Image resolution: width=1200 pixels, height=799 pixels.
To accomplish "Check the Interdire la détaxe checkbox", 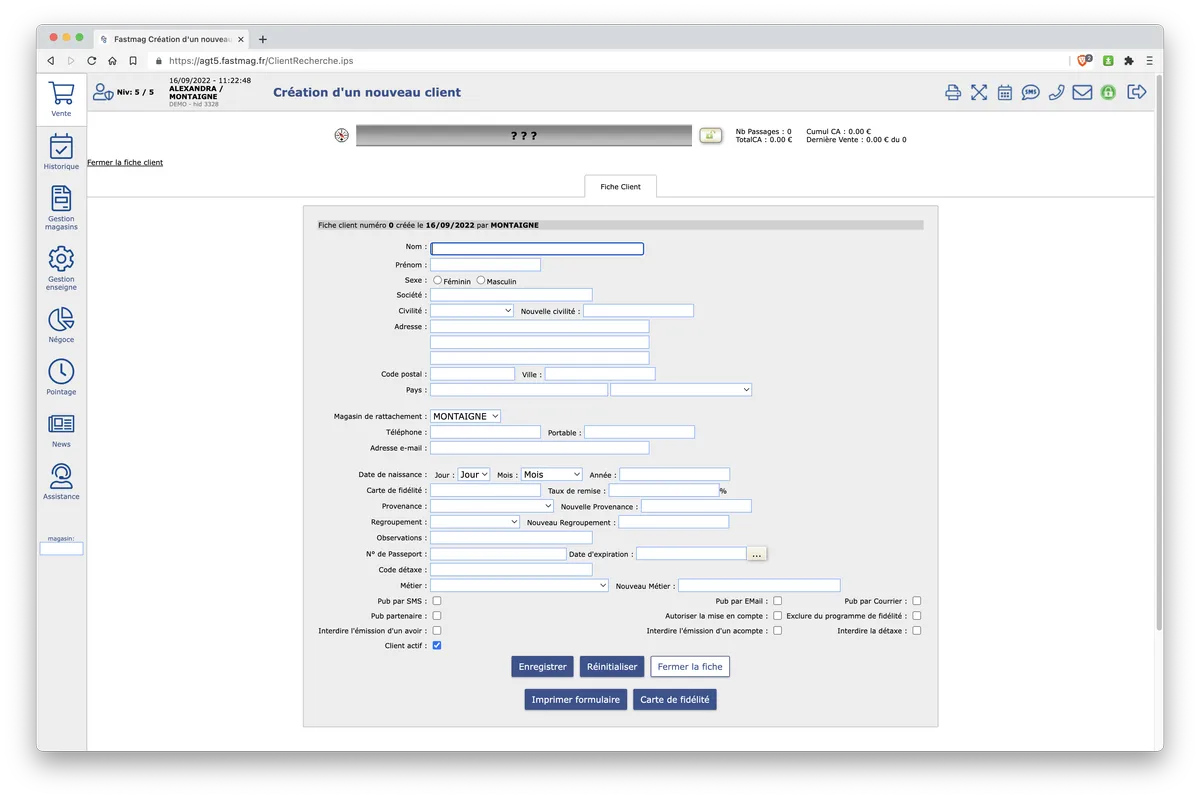I will coord(917,631).
